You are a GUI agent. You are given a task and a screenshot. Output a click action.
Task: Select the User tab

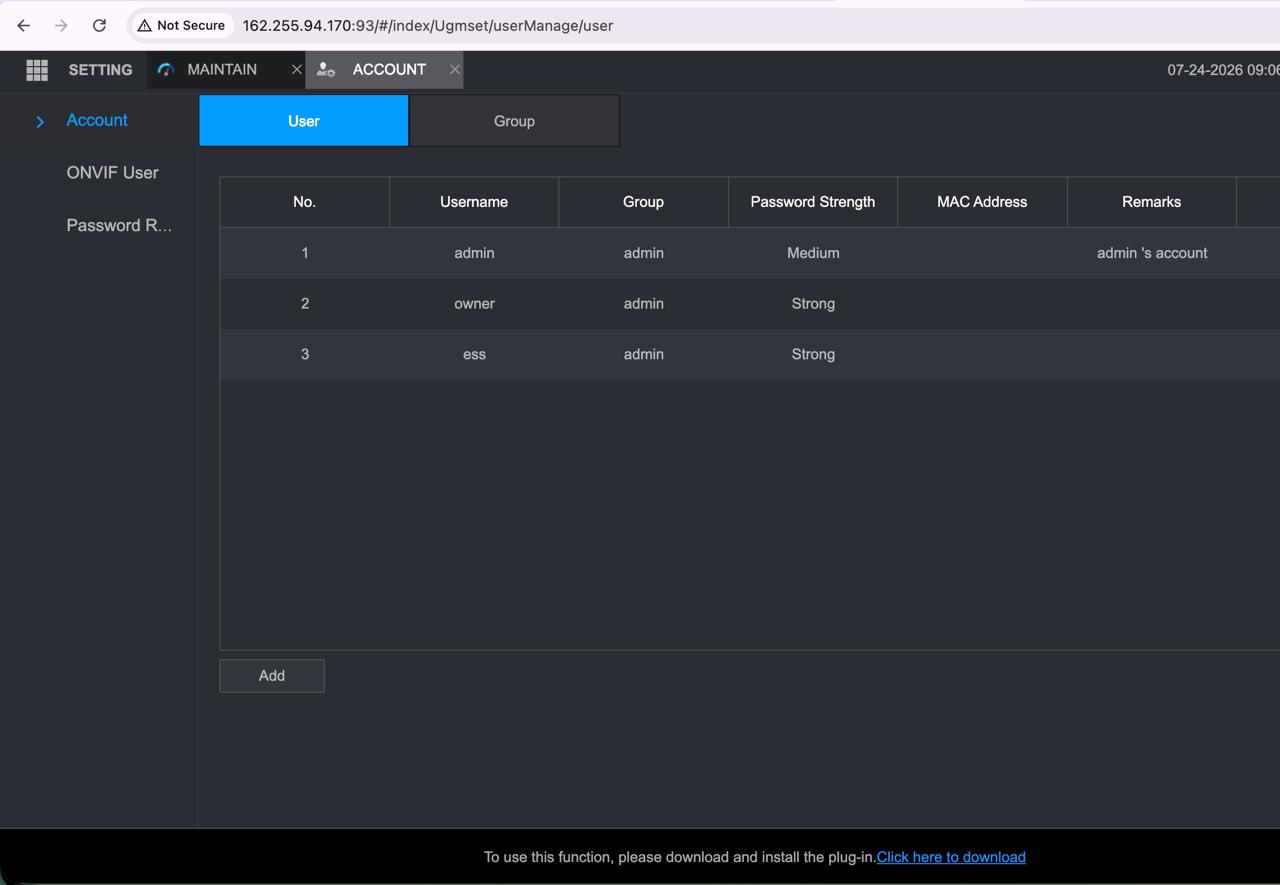point(304,121)
